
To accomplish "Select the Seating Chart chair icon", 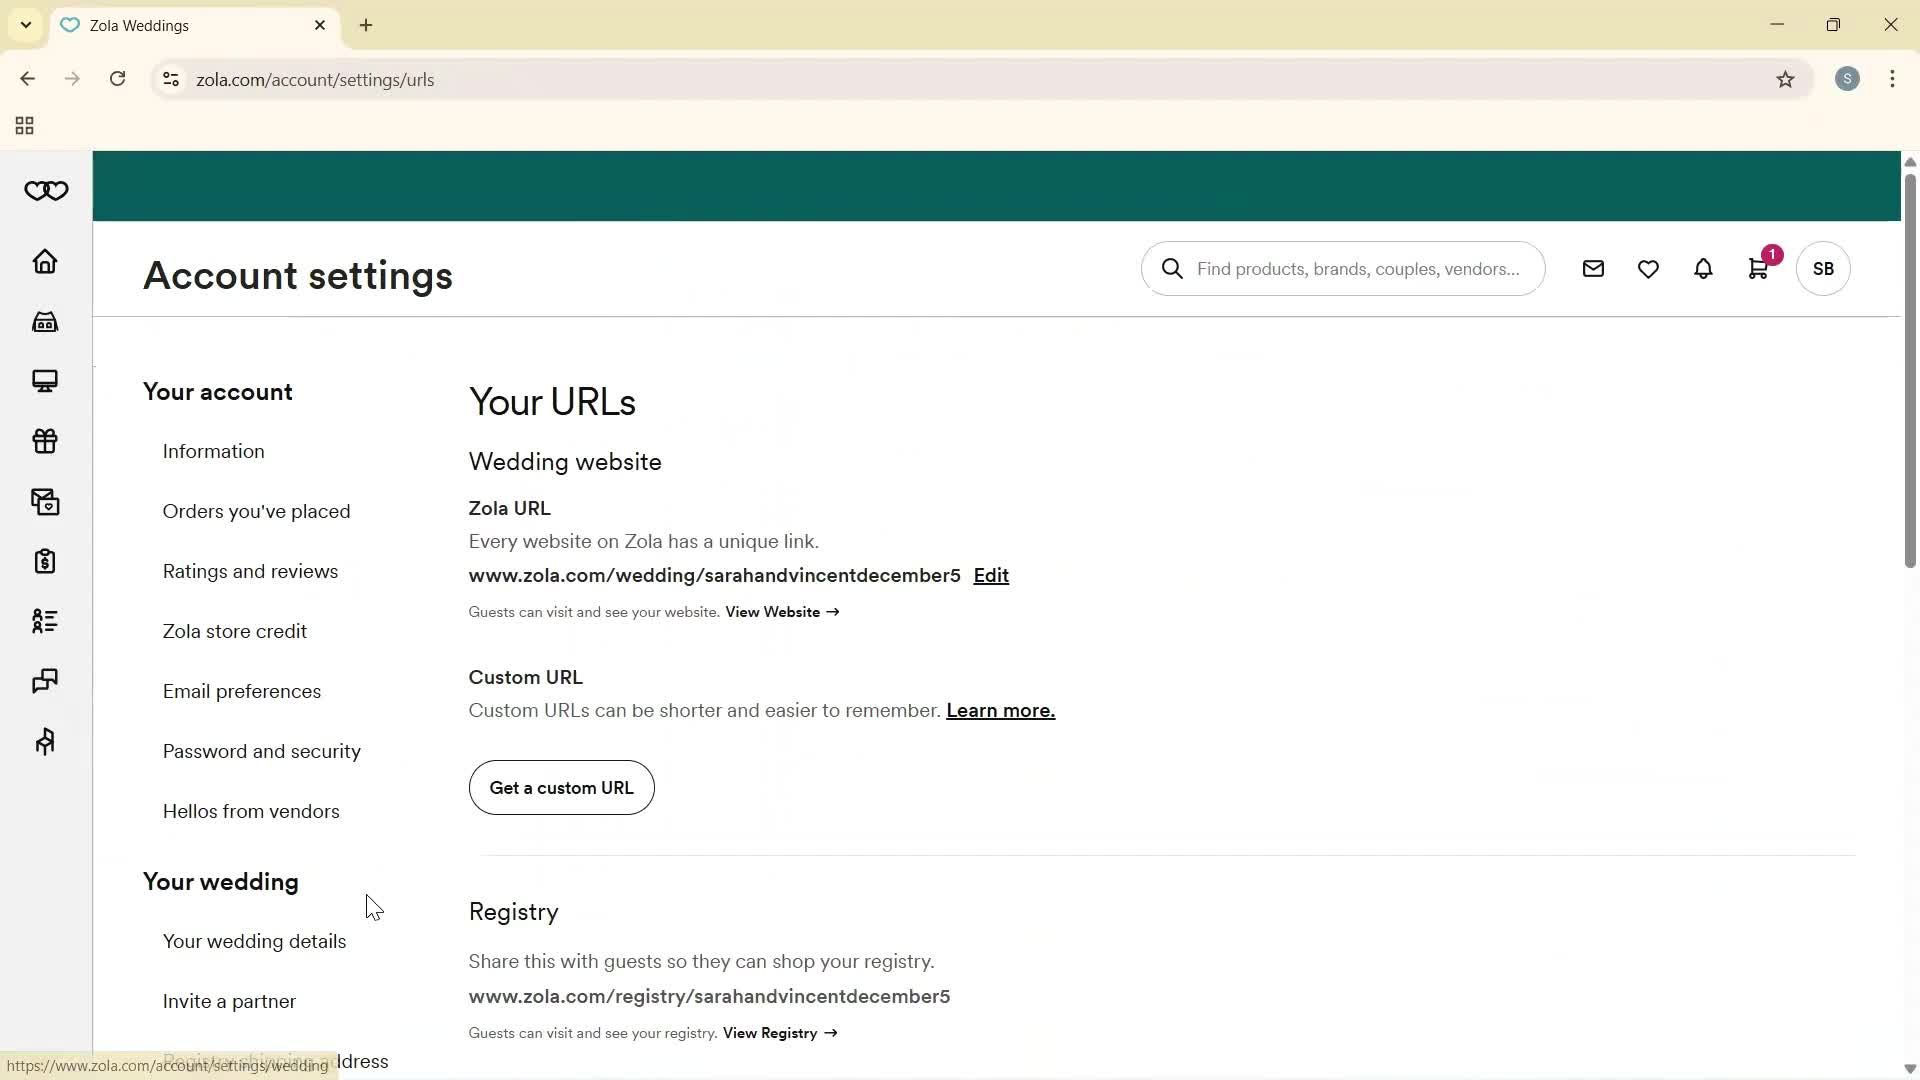I will pos(45,741).
